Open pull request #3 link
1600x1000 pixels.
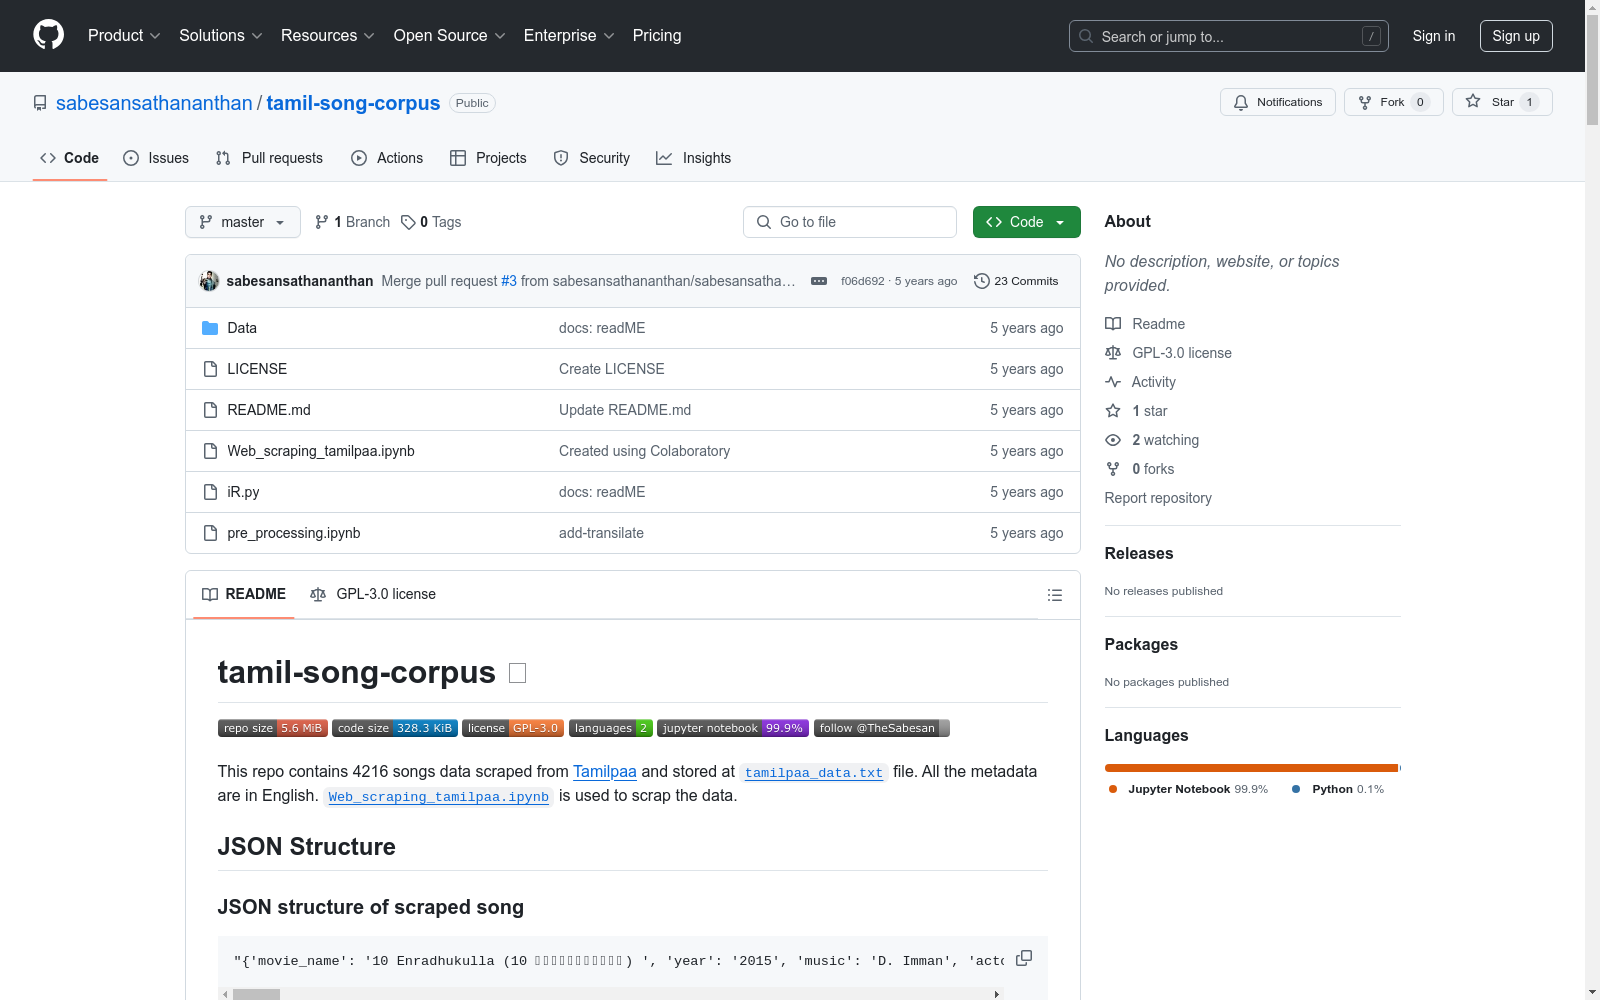509,281
